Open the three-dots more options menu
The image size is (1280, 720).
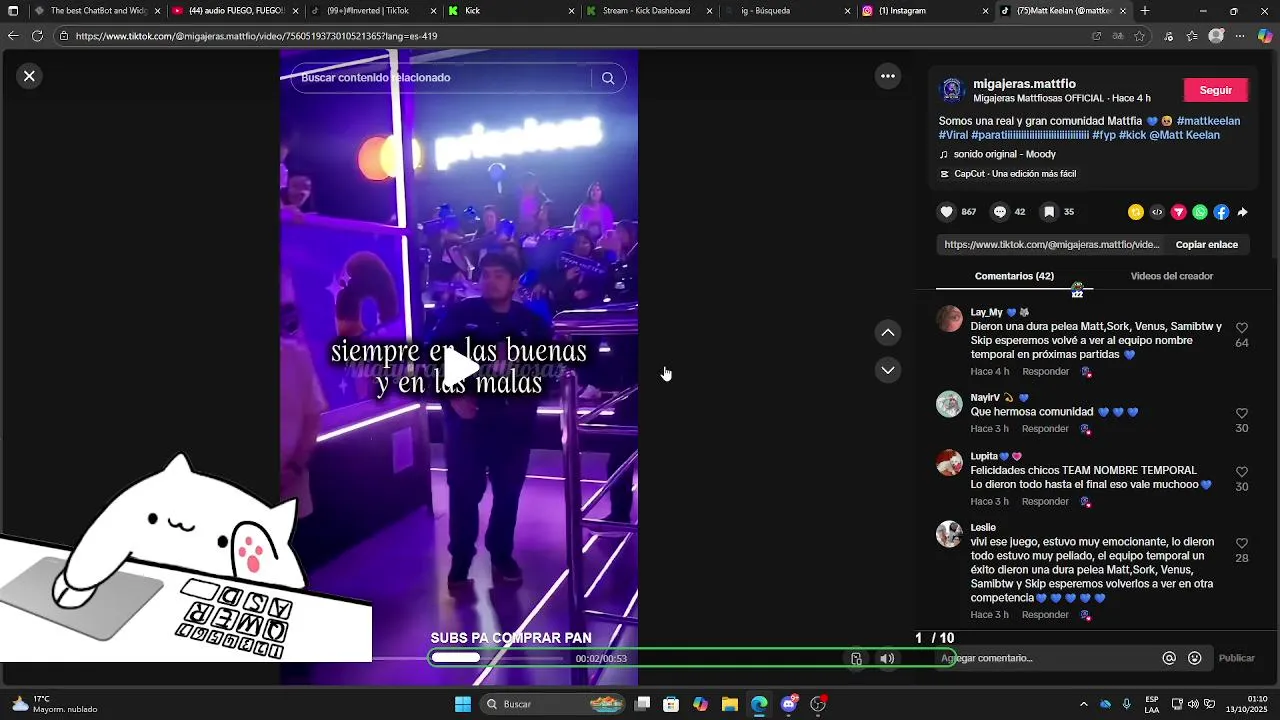[x=887, y=76]
